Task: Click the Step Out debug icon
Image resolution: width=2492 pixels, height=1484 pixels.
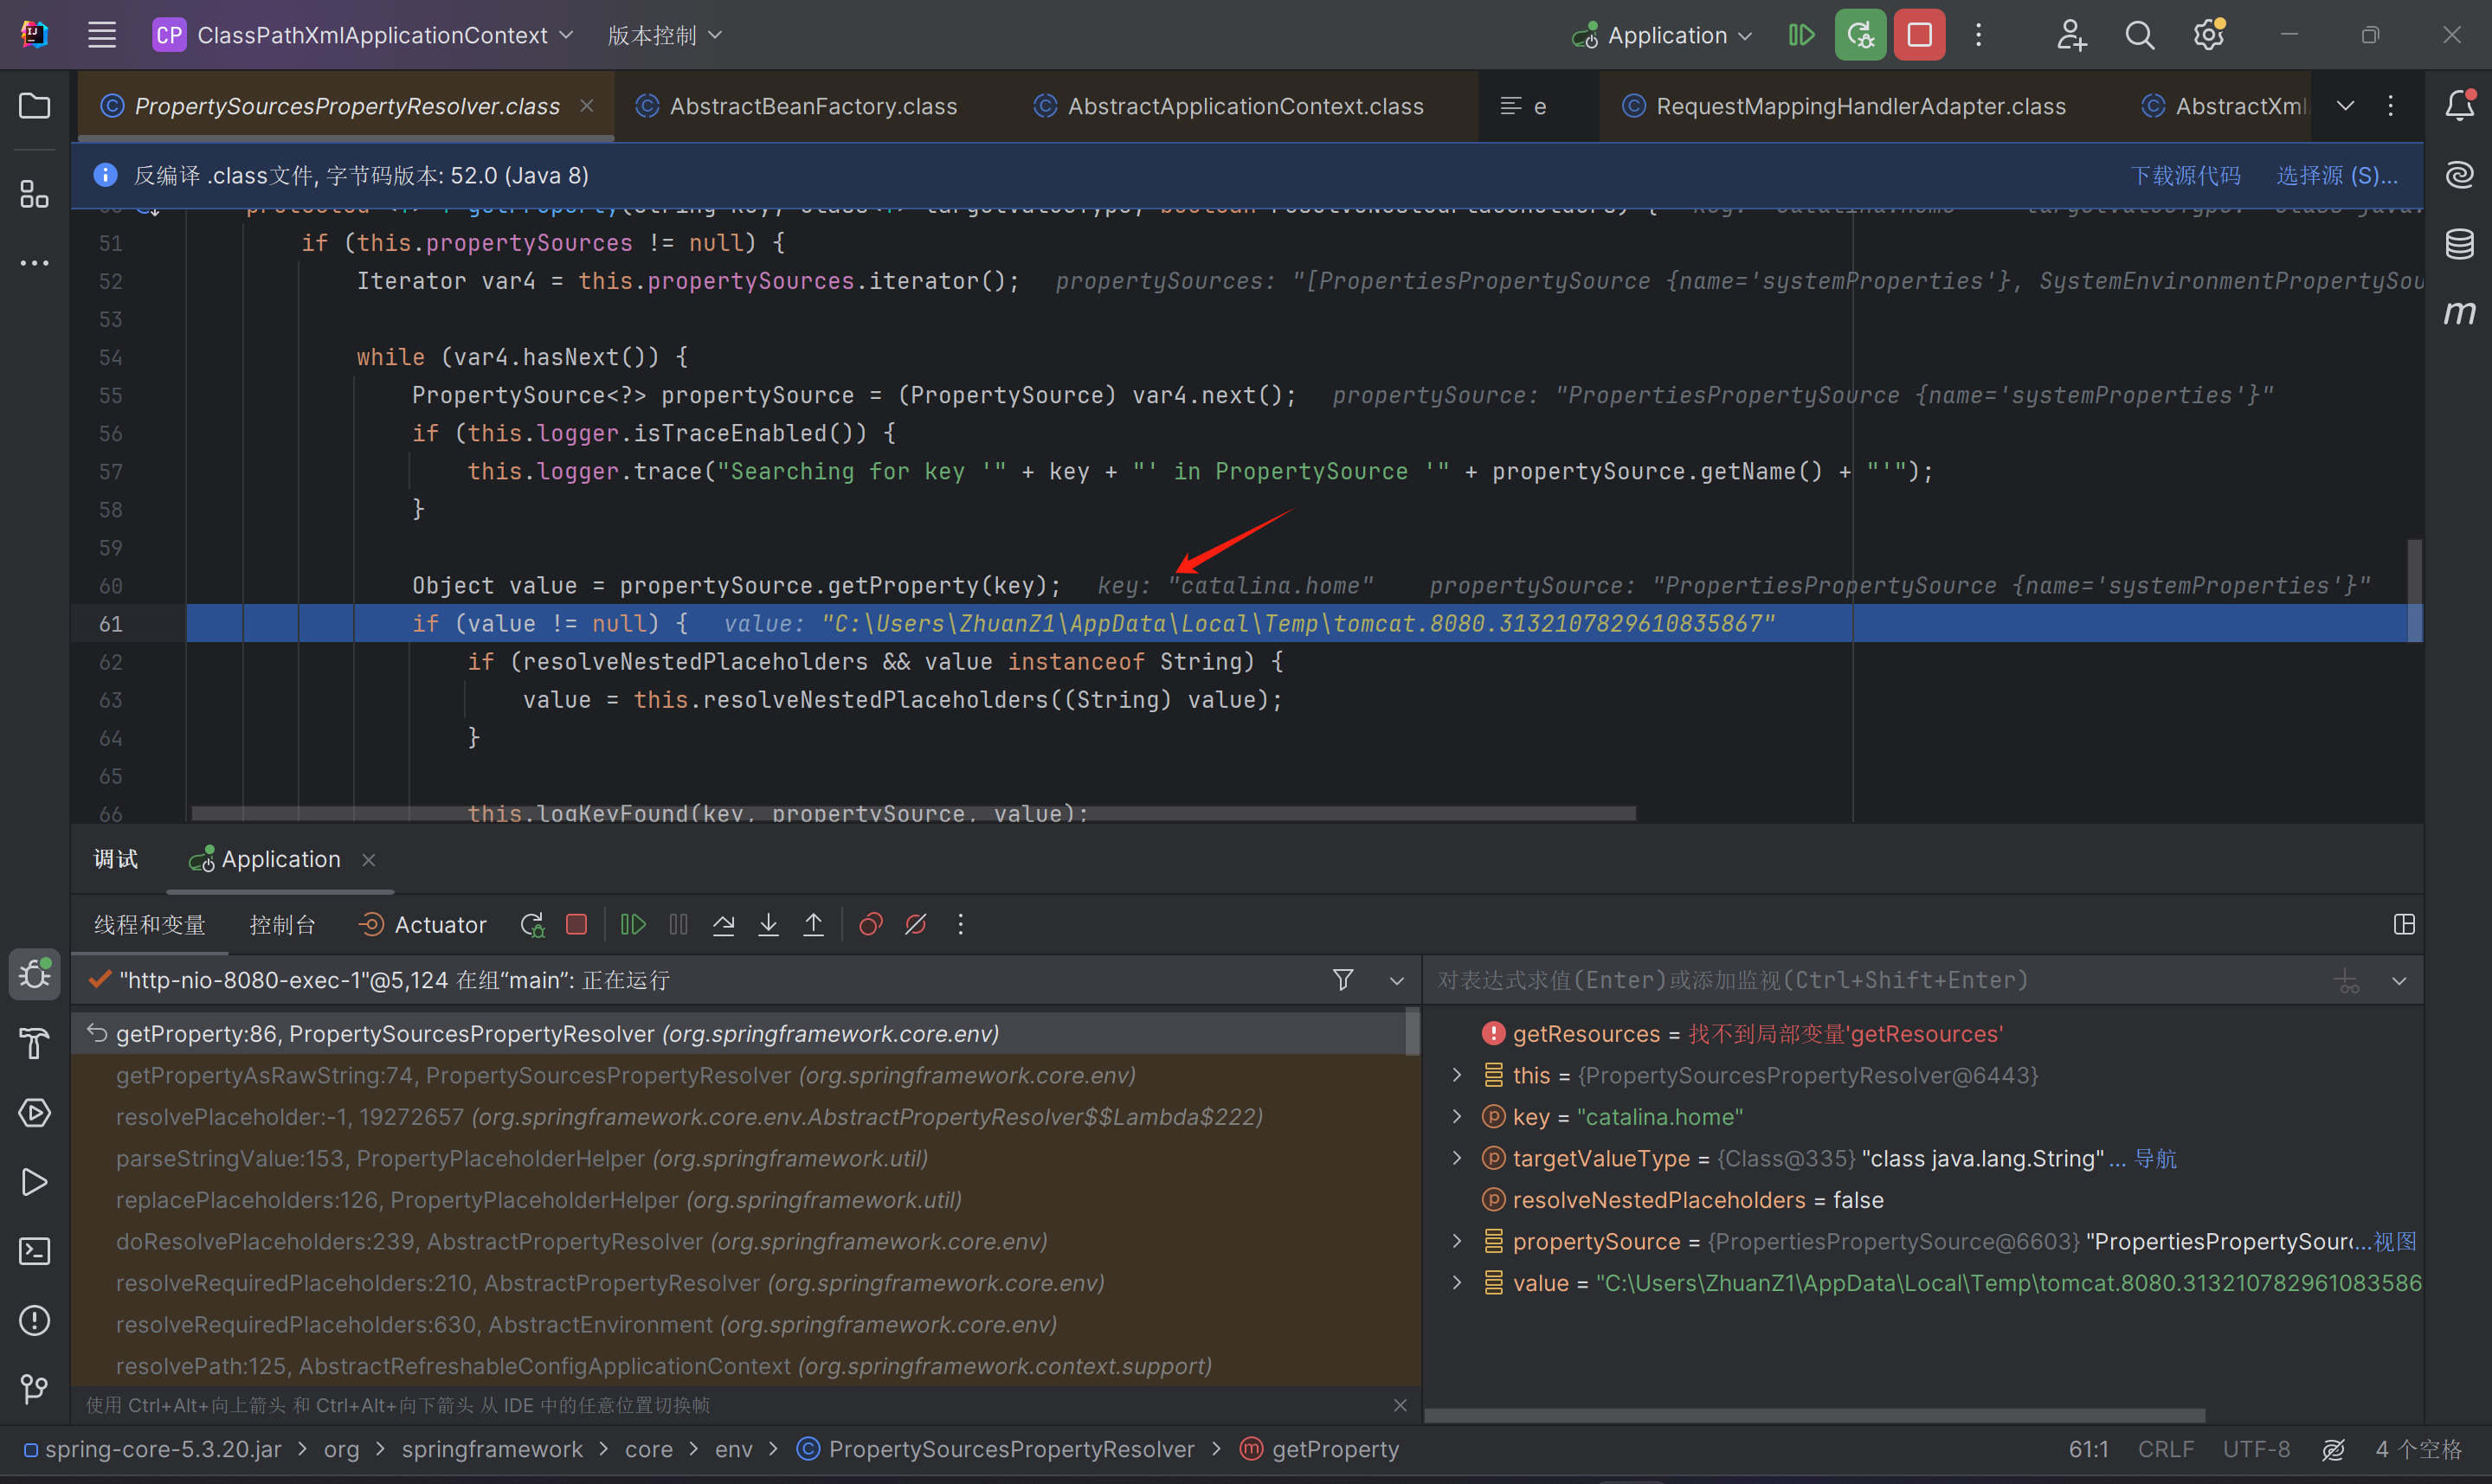Action: (x=813, y=925)
